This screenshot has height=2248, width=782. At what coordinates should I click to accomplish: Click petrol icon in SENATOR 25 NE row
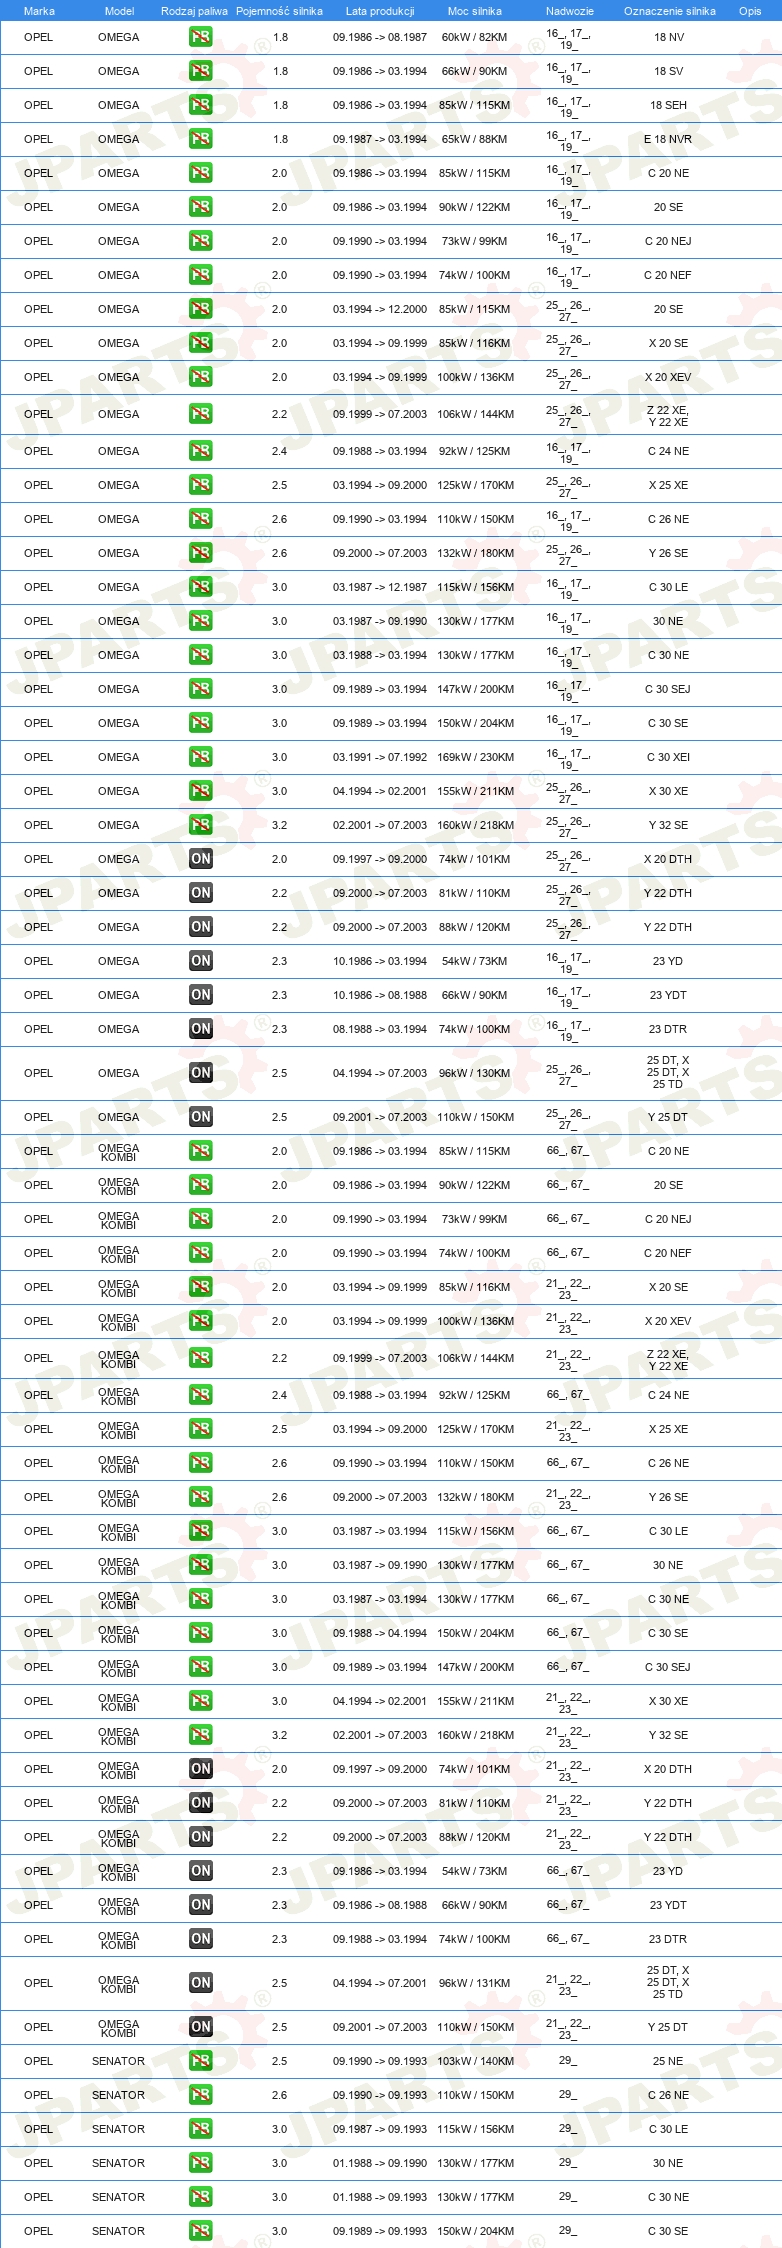[200, 2061]
